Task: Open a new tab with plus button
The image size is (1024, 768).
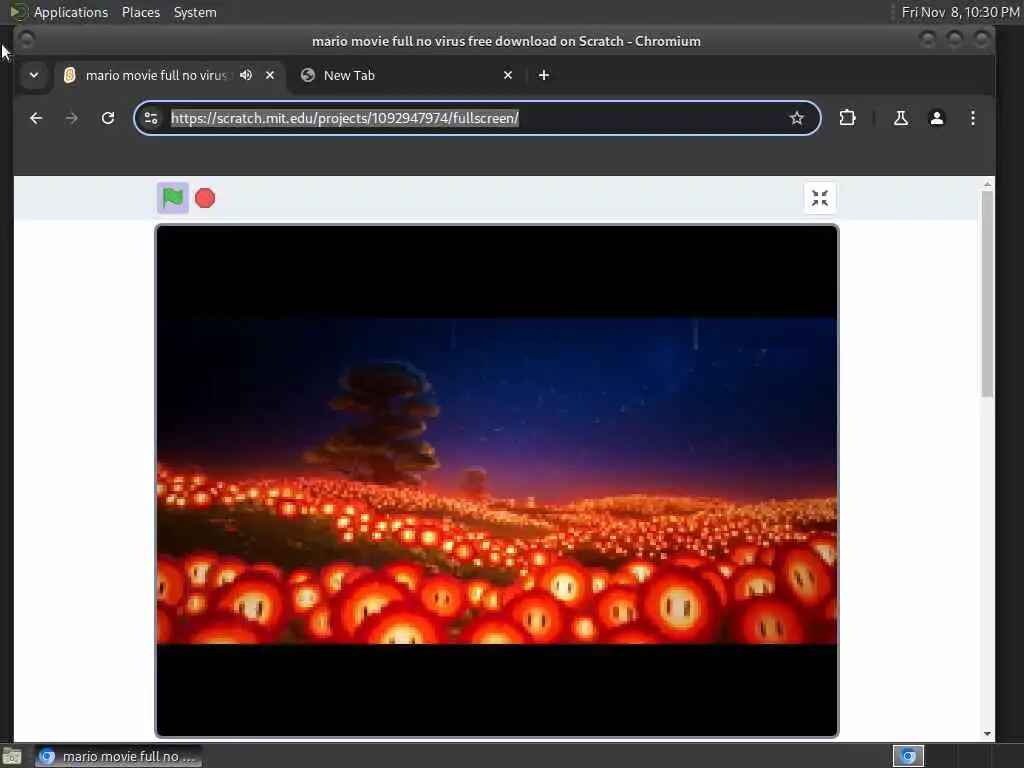Action: pos(543,75)
